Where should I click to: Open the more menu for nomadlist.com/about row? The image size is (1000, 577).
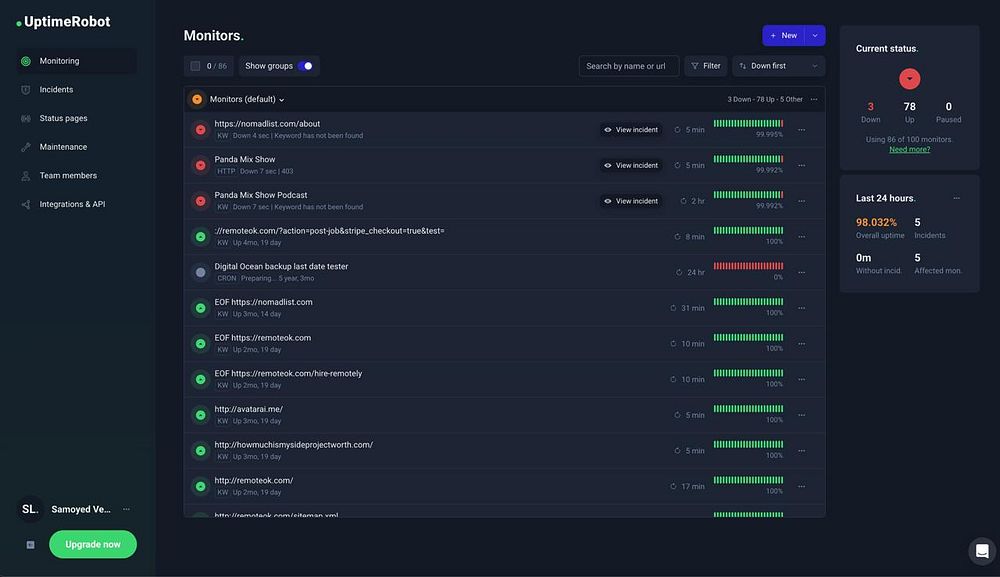802,130
